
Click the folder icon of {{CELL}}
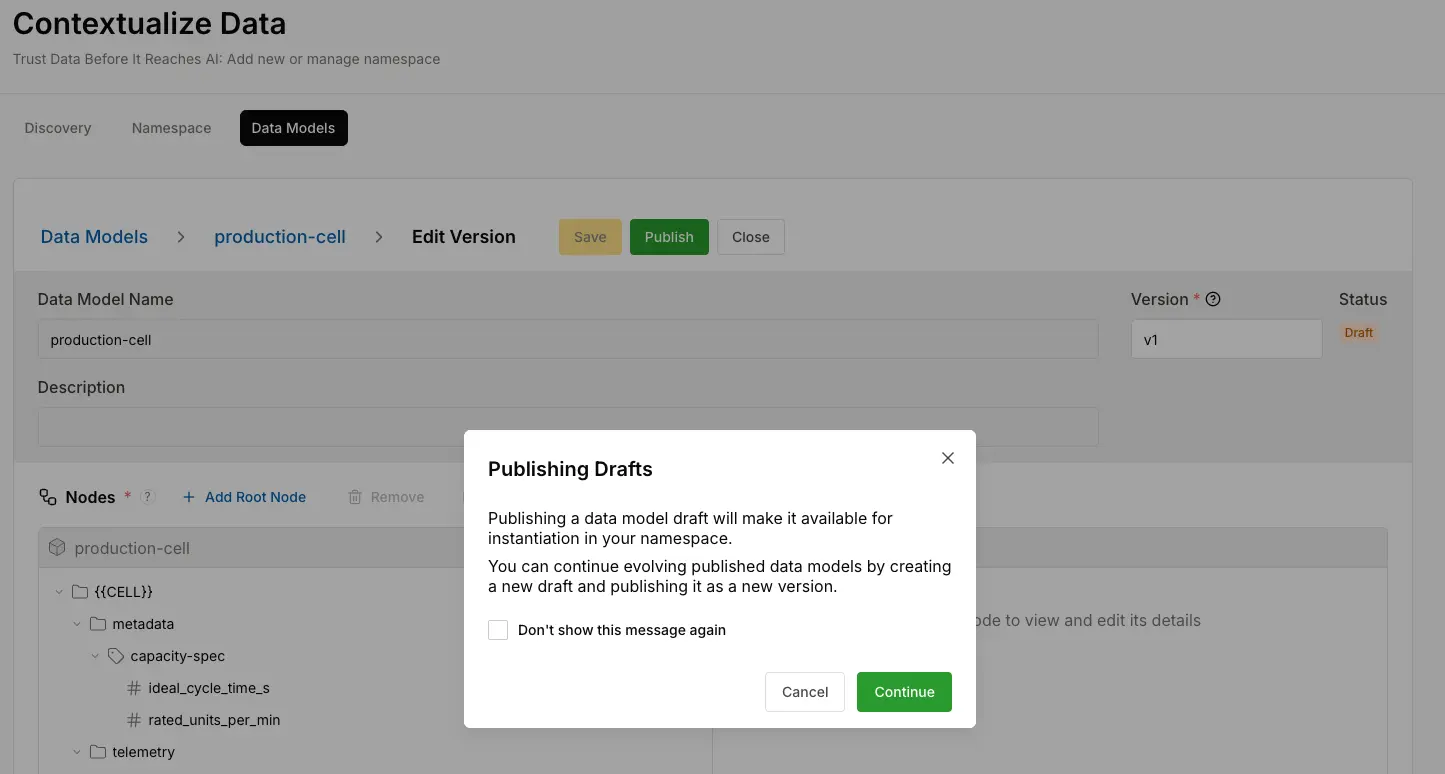80,592
